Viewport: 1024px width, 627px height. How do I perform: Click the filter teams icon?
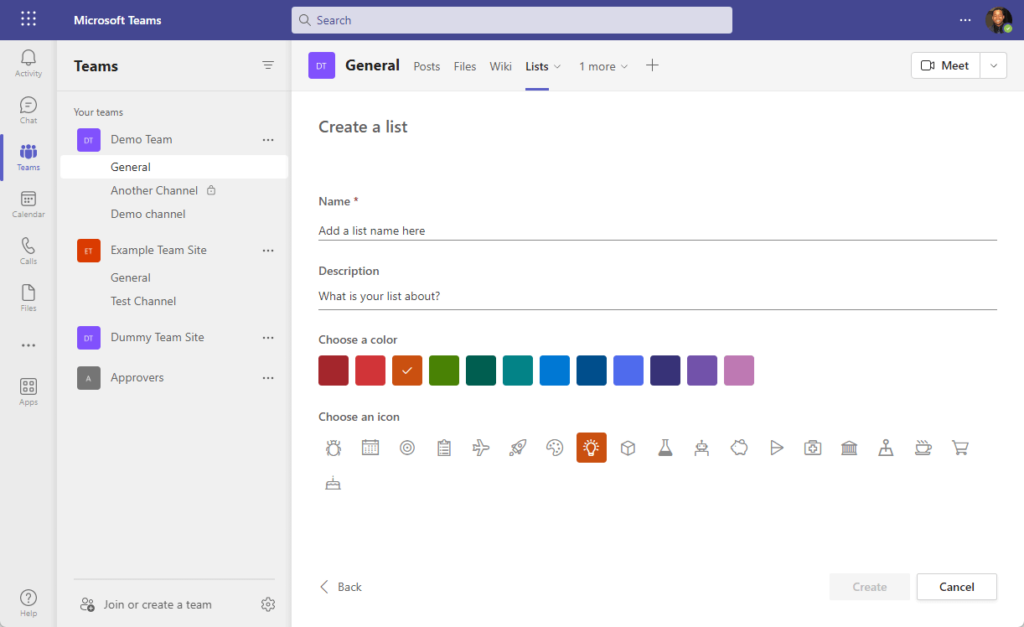click(x=268, y=65)
